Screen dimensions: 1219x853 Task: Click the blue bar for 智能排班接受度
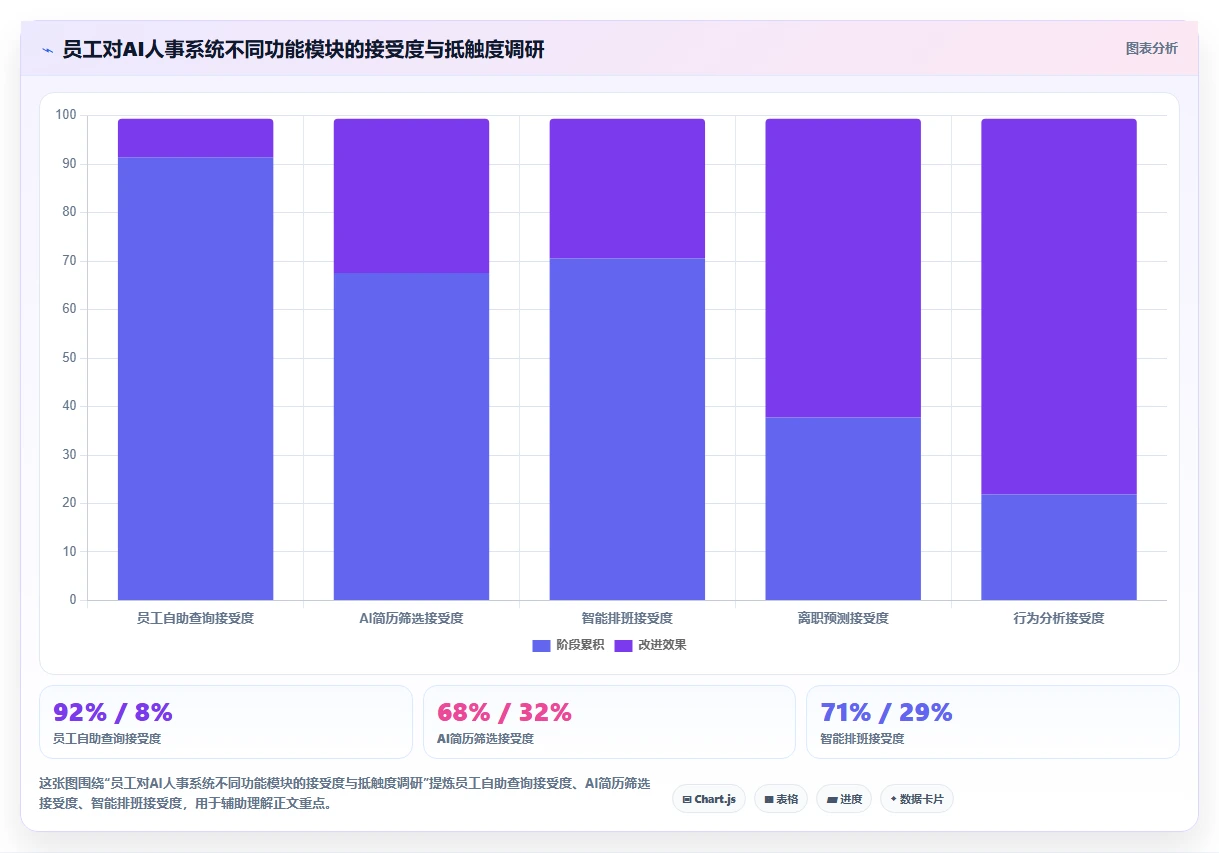(x=627, y=429)
